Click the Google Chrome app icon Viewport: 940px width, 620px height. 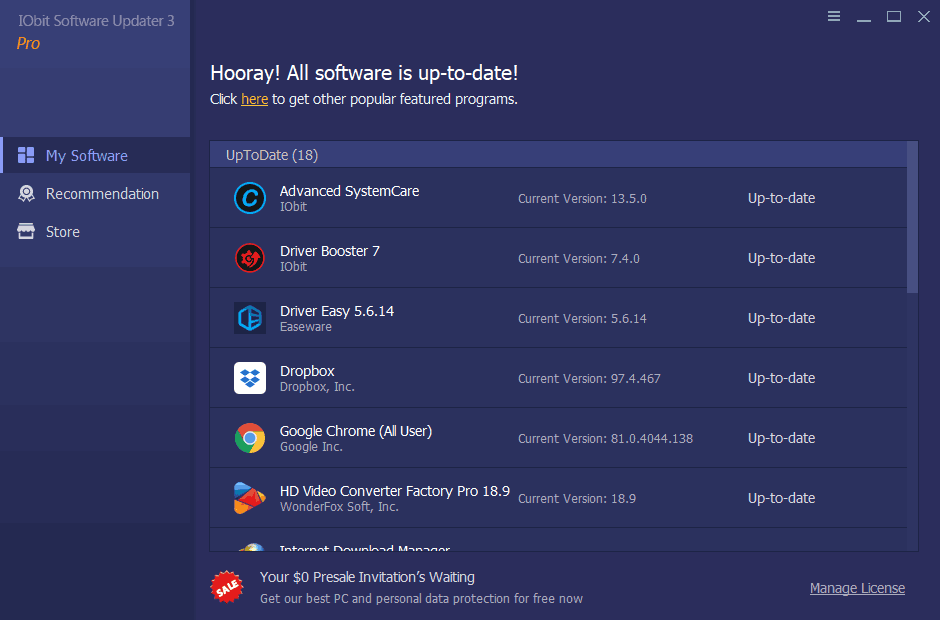click(x=249, y=437)
